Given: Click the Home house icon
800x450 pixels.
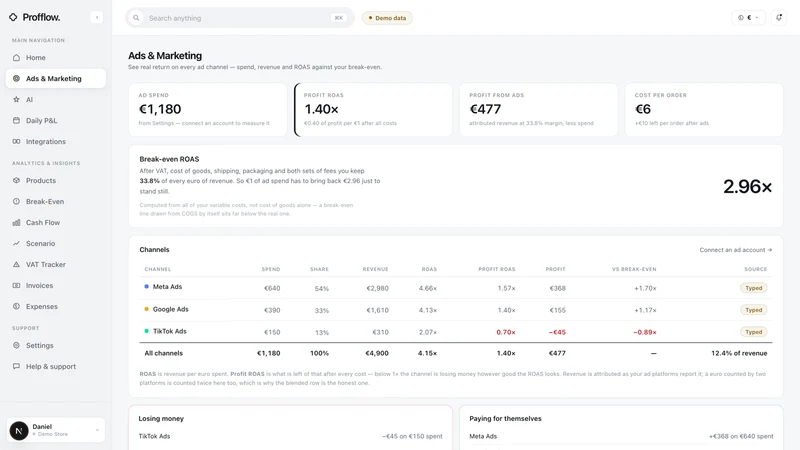Looking at the screenshot, I should (16, 58).
